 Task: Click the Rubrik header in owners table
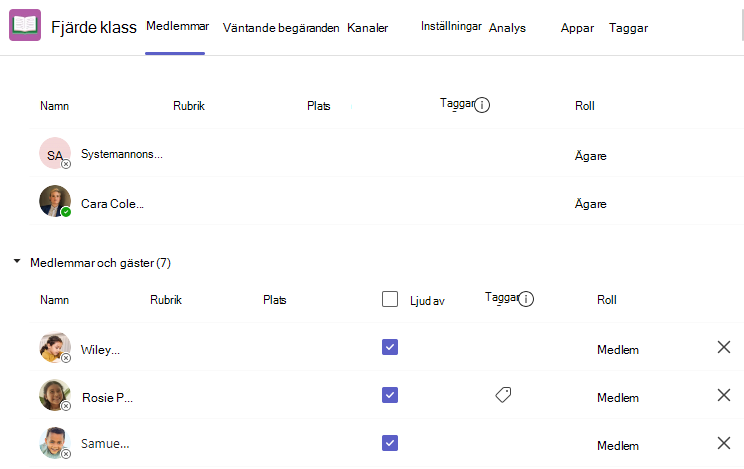(189, 106)
